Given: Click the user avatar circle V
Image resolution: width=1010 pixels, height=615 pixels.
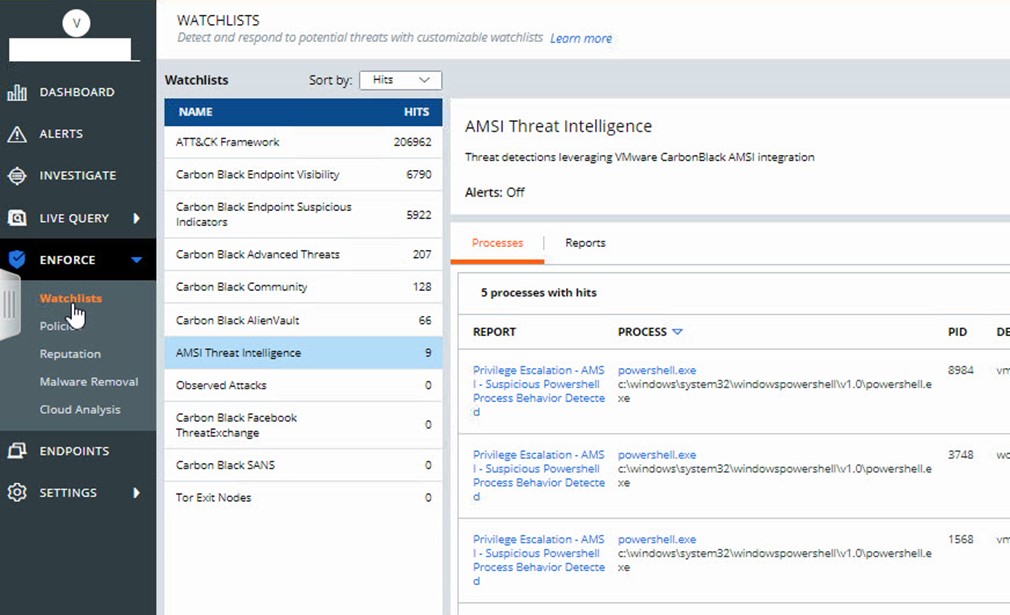Looking at the screenshot, I should (76, 23).
